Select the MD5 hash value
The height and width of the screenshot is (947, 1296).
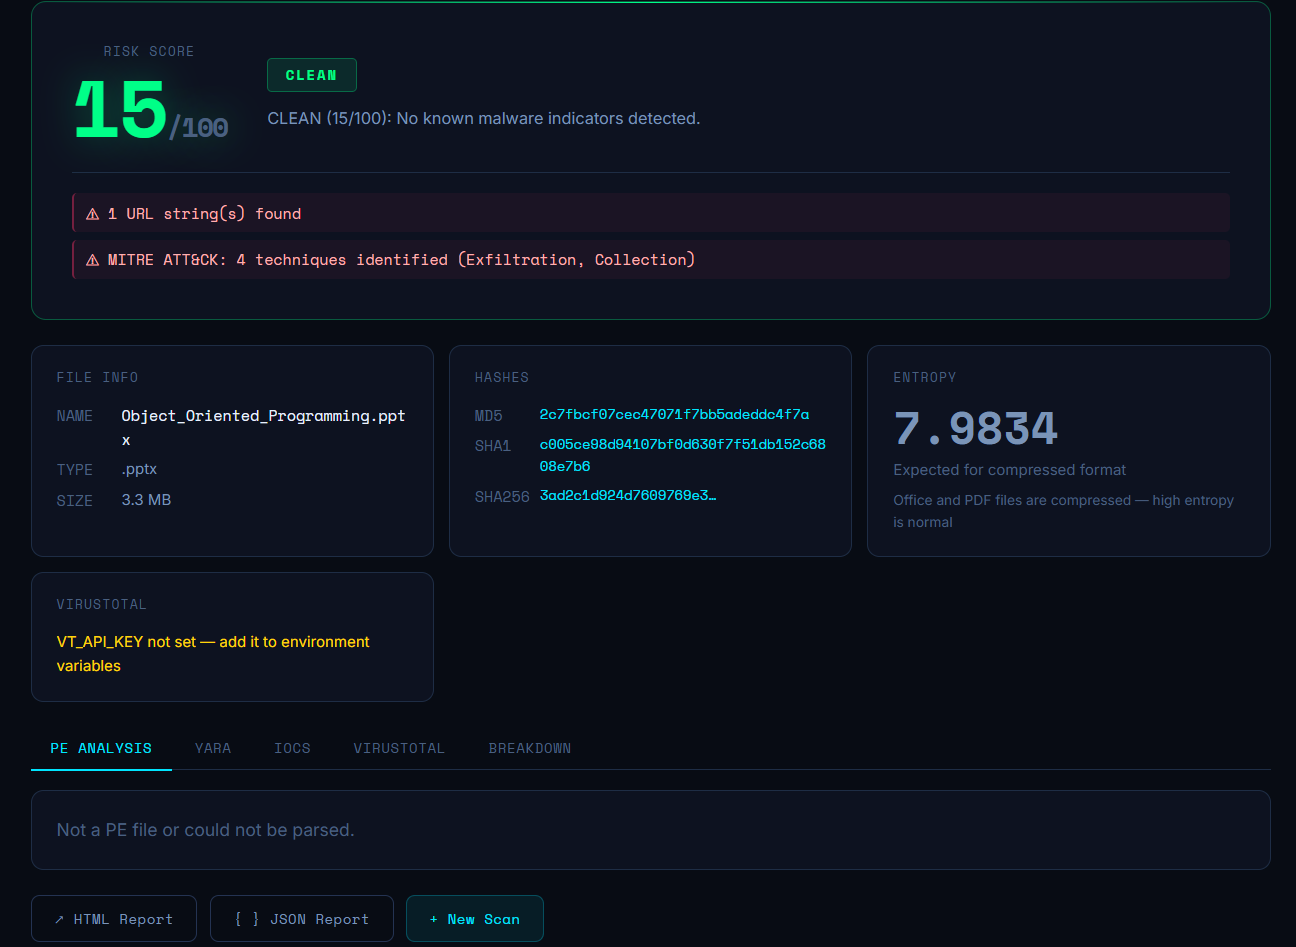point(674,415)
